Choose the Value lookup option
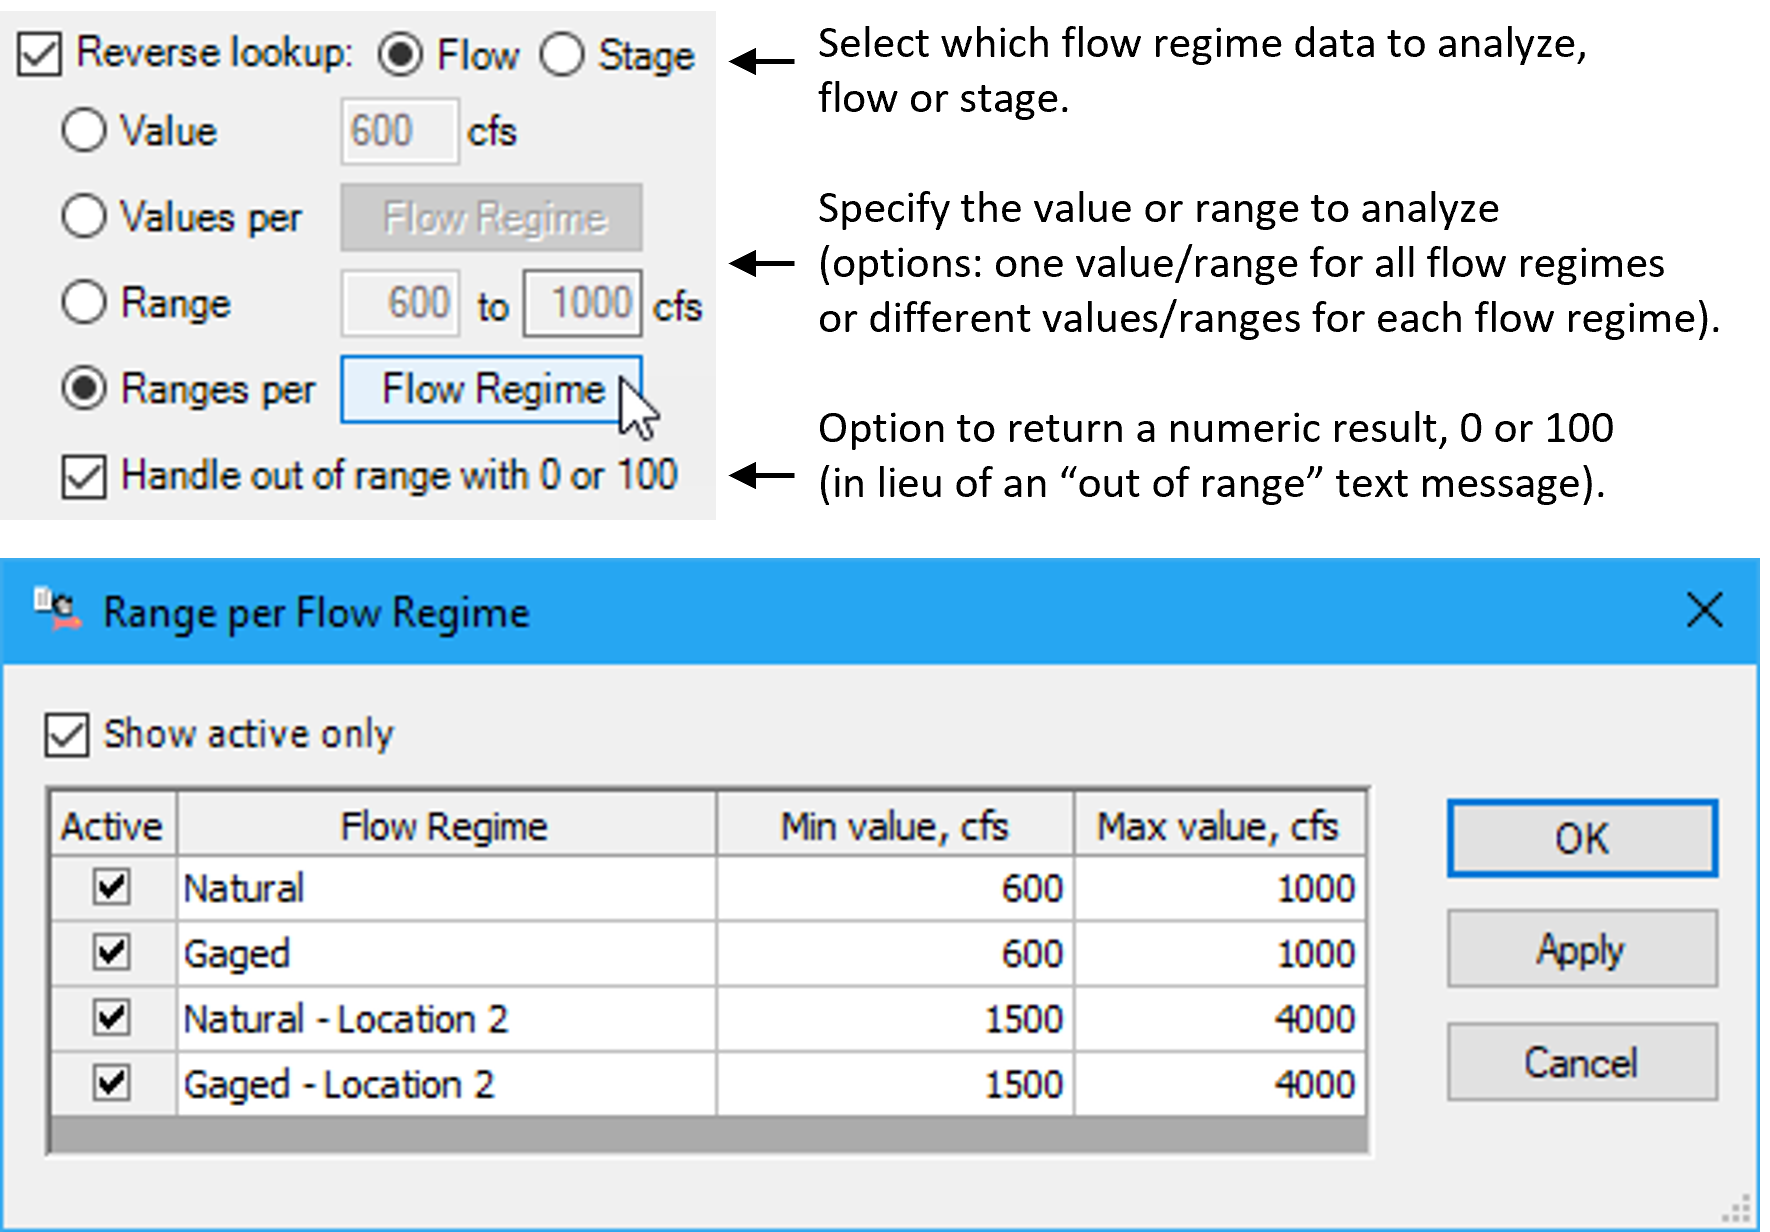Viewport: 1770px width, 1232px height. [84, 130]
